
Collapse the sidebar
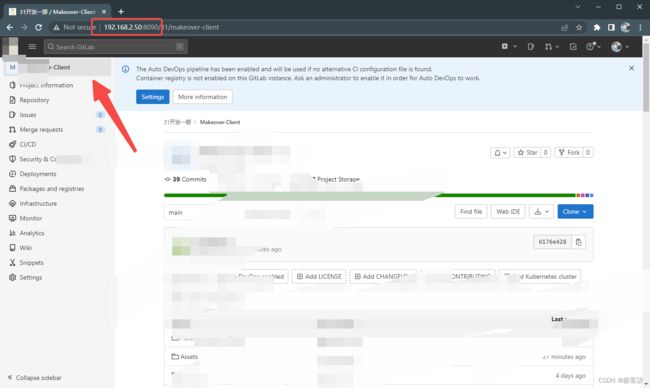(x=35, y=378)
